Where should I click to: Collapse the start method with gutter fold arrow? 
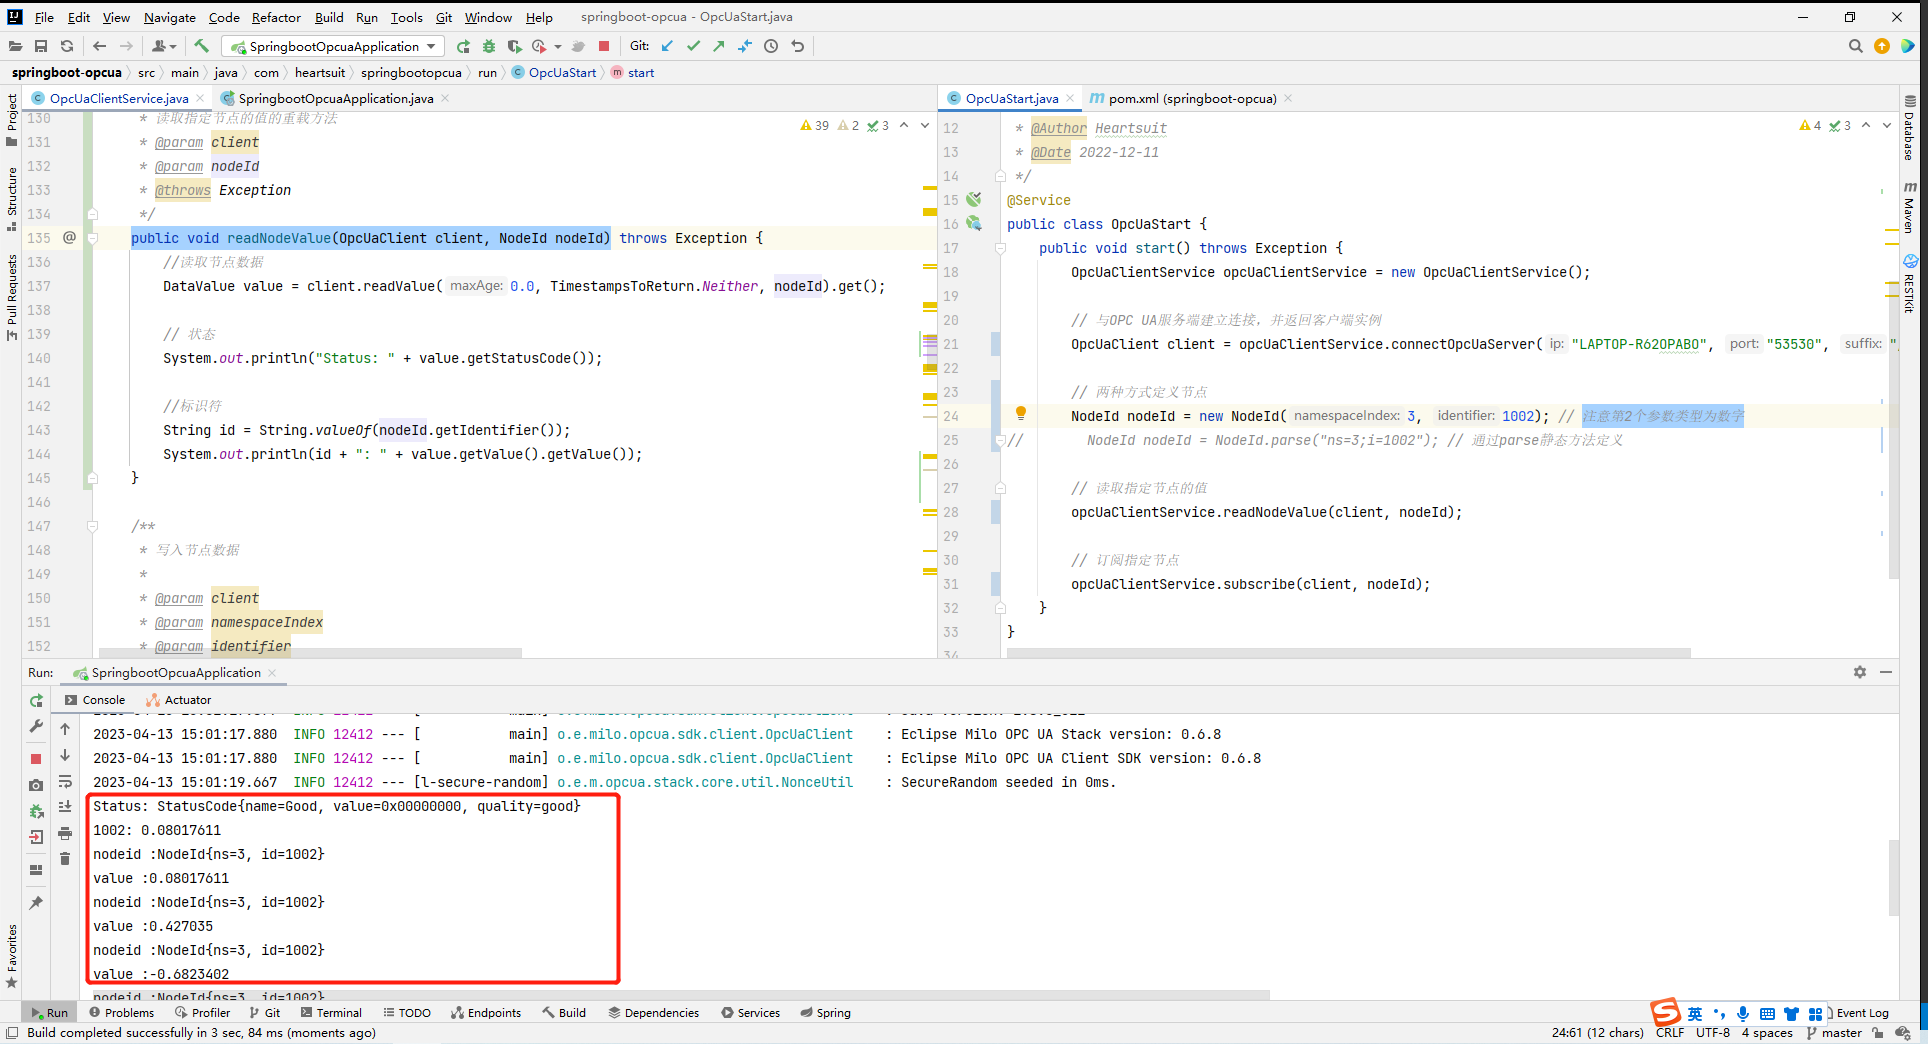[x=999, y=248]
